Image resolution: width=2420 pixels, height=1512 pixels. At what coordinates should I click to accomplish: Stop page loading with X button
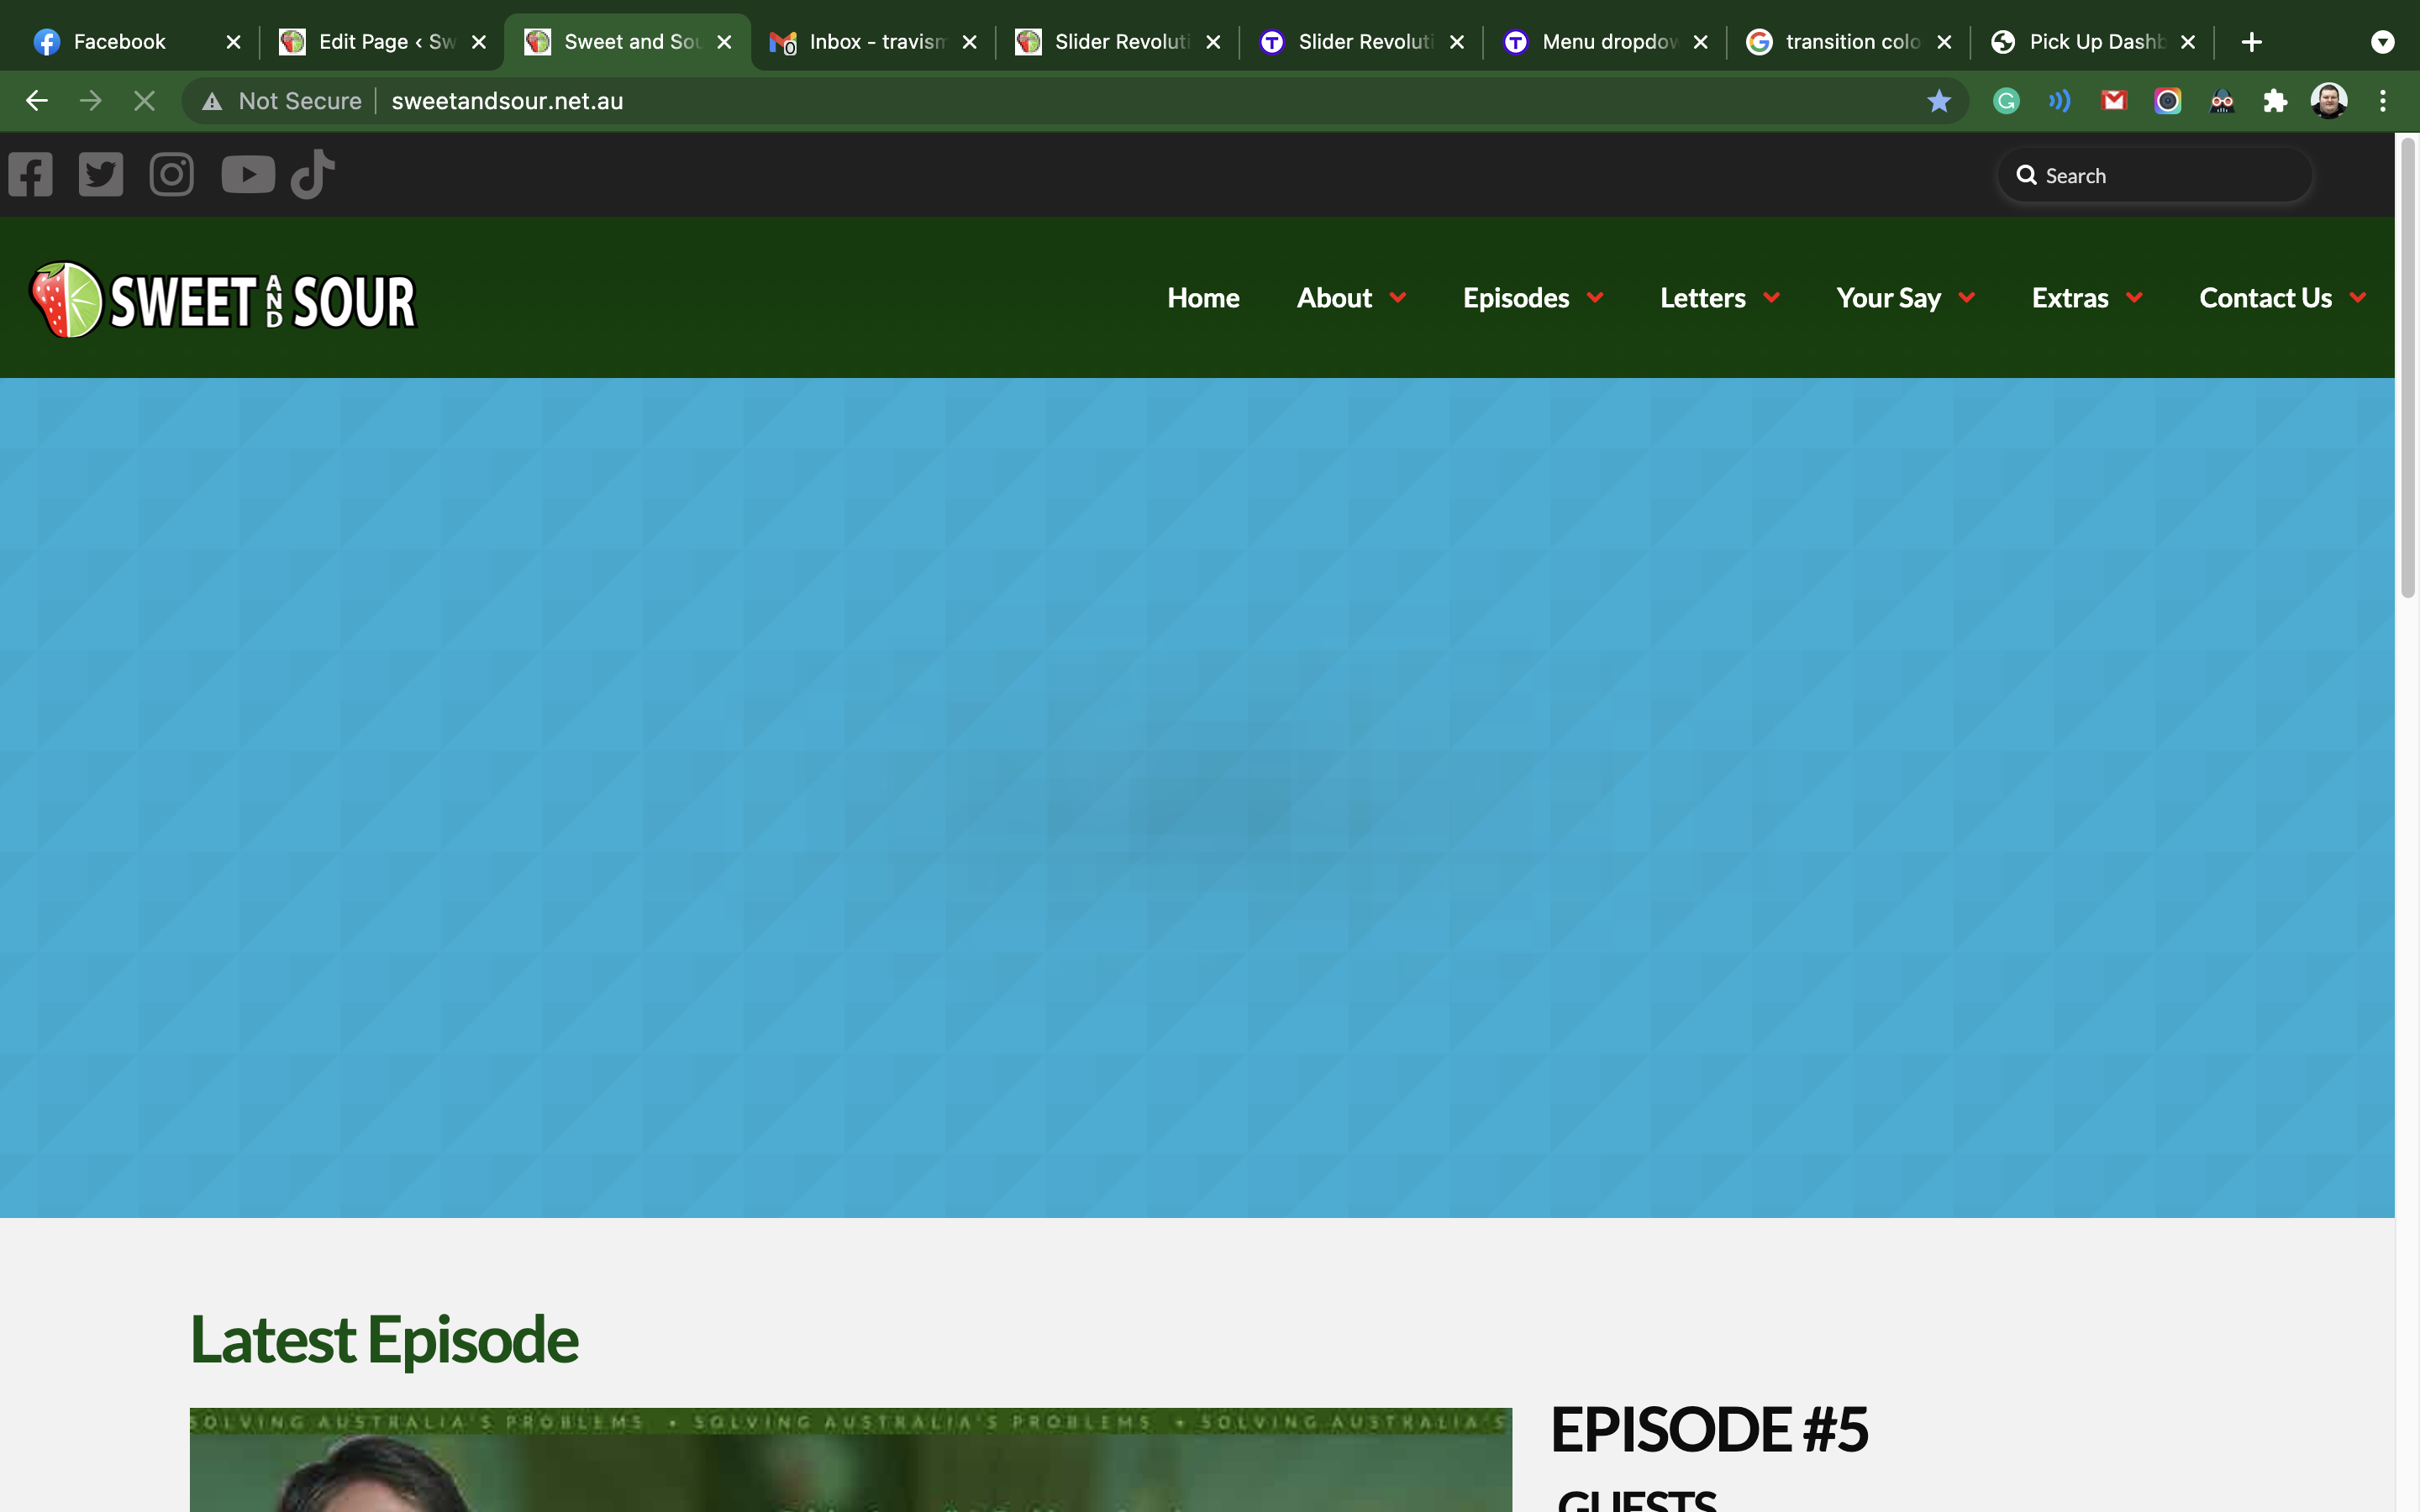click(144, 101)
